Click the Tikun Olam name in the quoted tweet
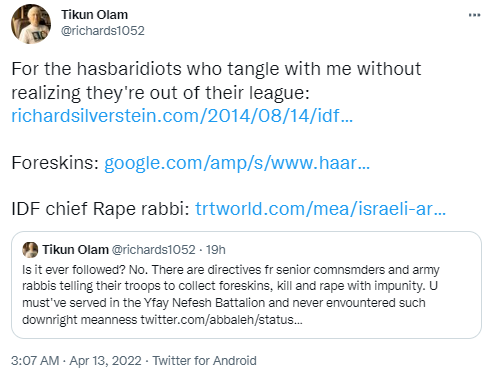Screen dimensions: 487x375 coord(75,250)
